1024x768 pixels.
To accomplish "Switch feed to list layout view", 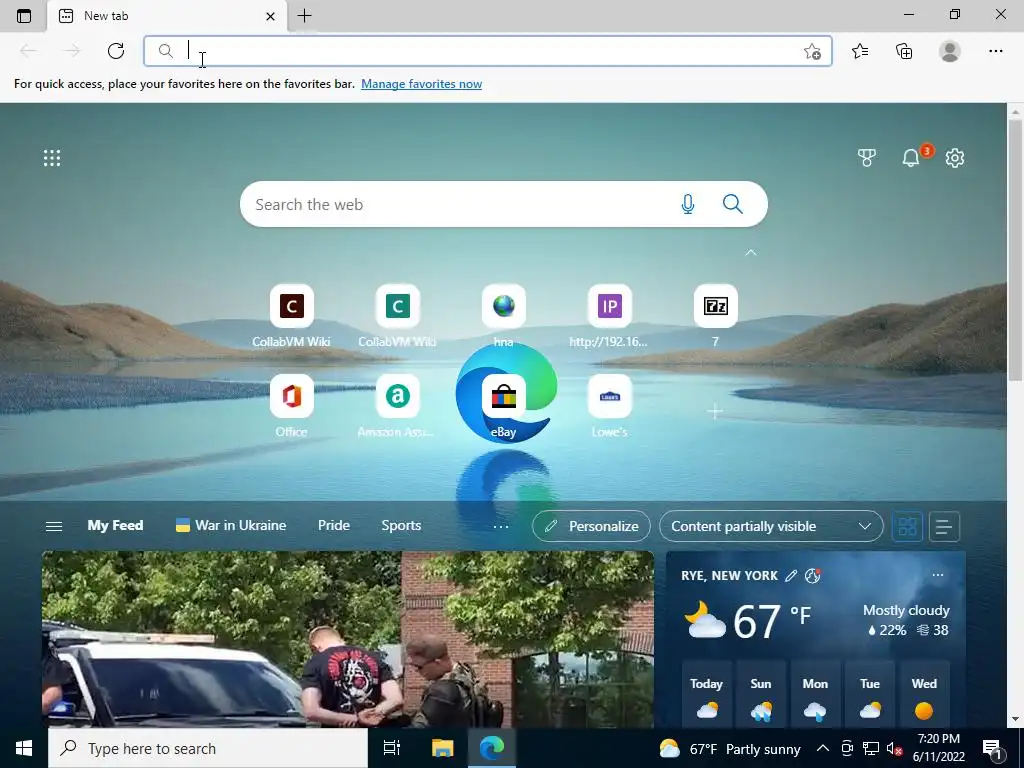I will [x=944, y=526].
